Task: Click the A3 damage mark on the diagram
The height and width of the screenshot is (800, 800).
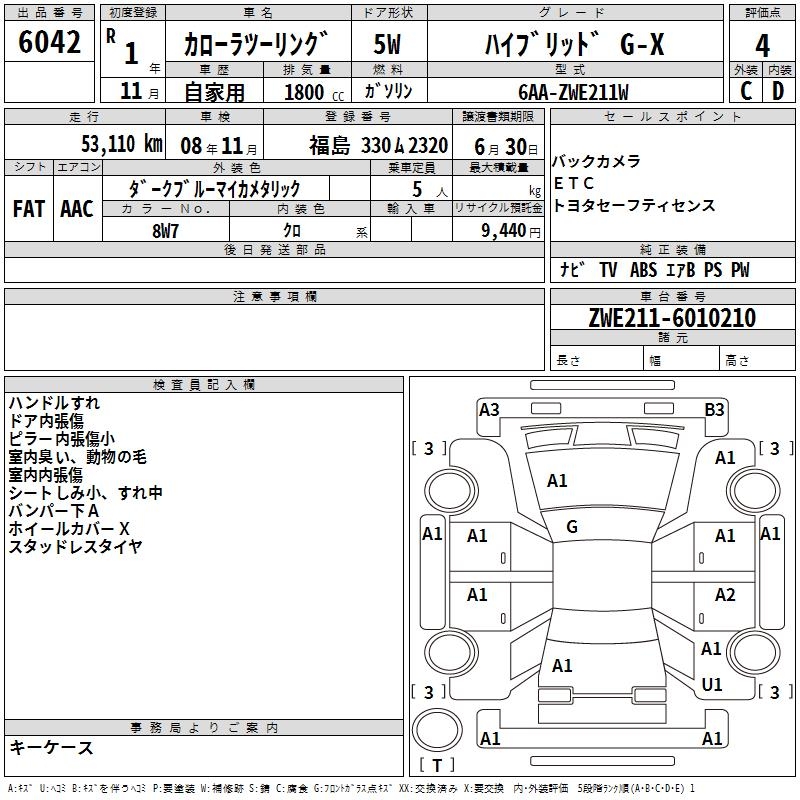Action: pyautogui.click(x=489, y=409)
